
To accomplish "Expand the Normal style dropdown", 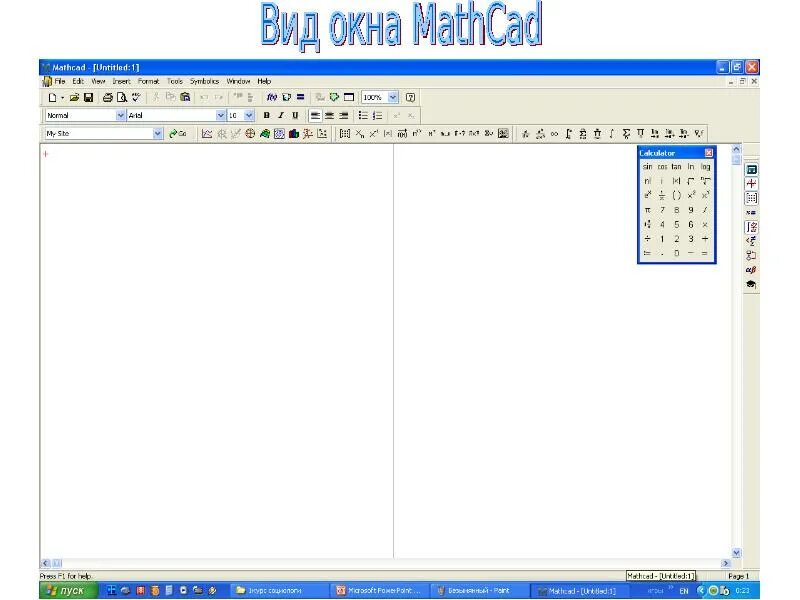I will (x=120, y=115).
